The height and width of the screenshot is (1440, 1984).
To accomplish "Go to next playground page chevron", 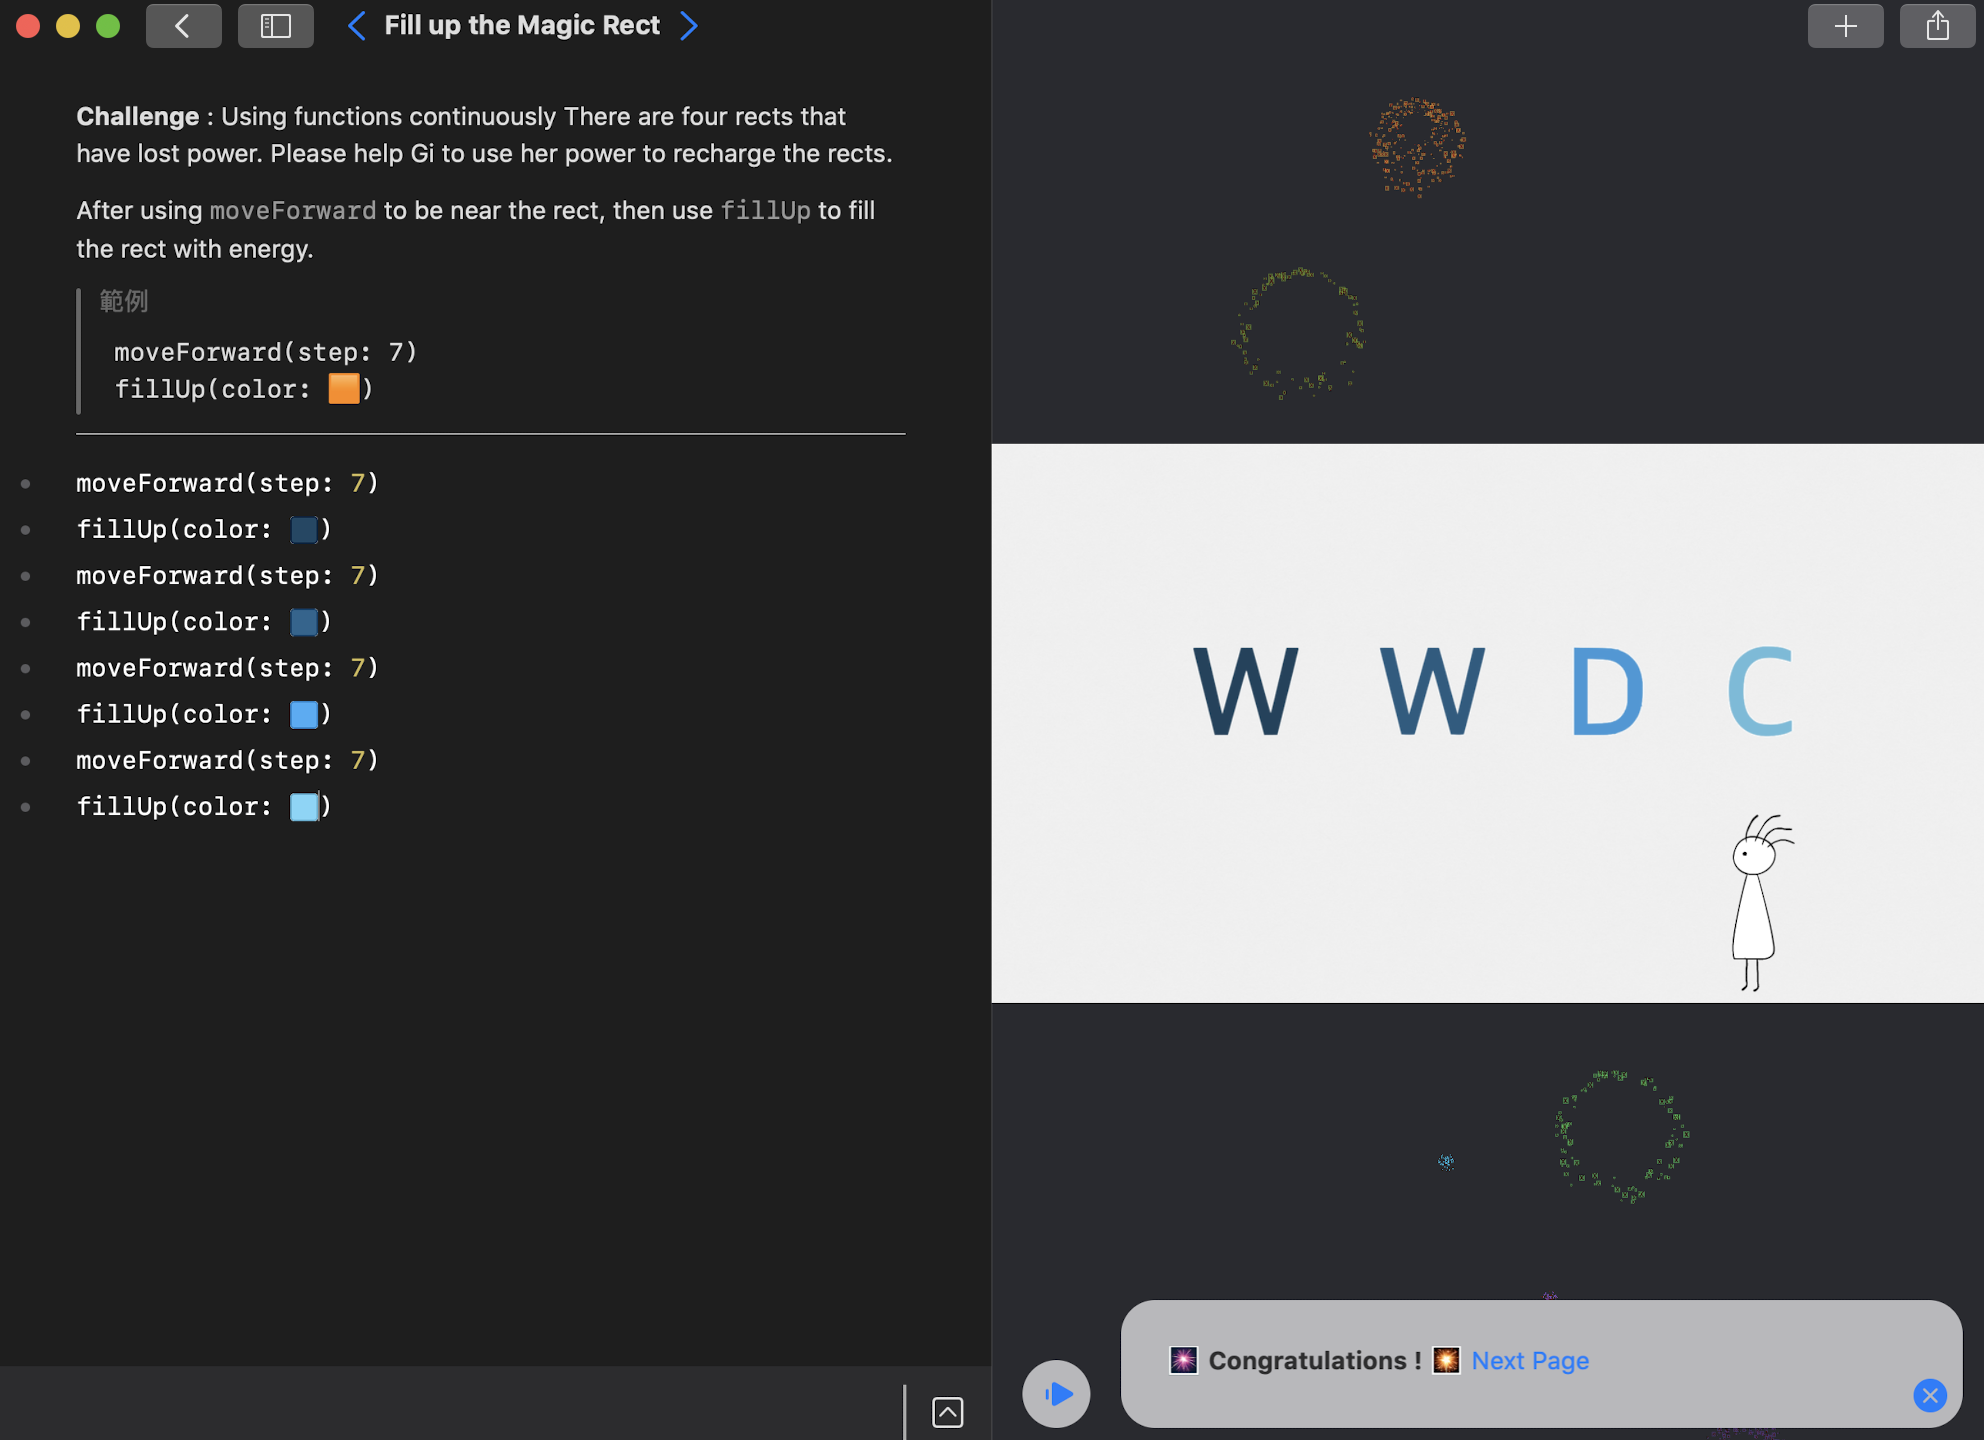I will (x=689, y=26).
